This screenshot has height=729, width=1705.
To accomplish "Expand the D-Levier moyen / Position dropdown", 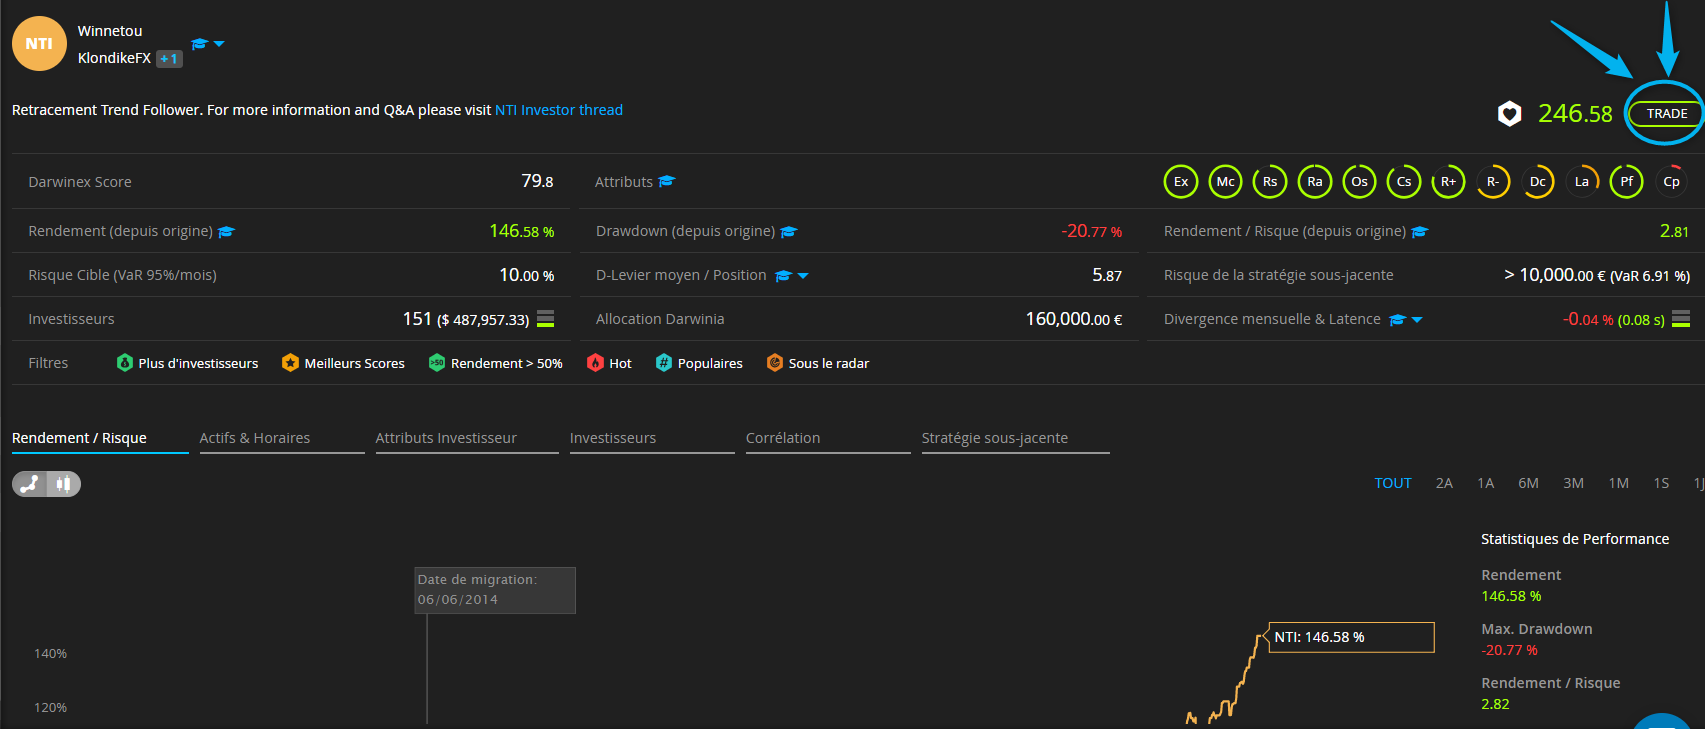I will 803,276.
